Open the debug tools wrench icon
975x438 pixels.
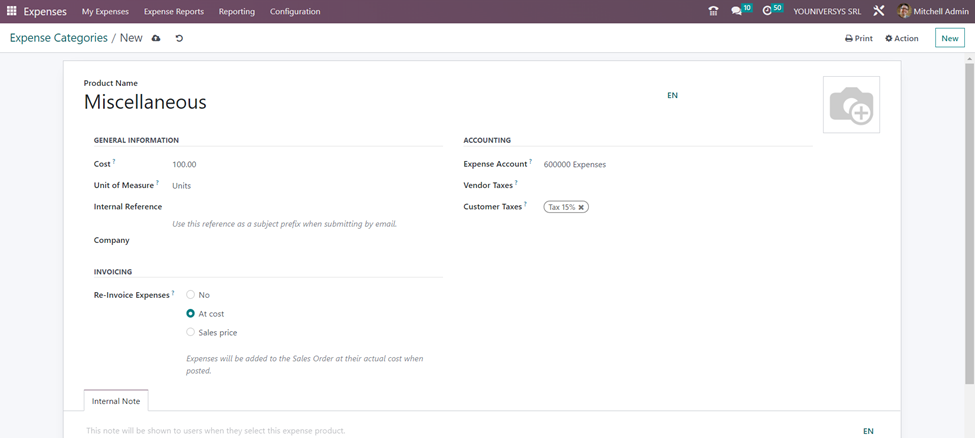click(x=879, y=11)
